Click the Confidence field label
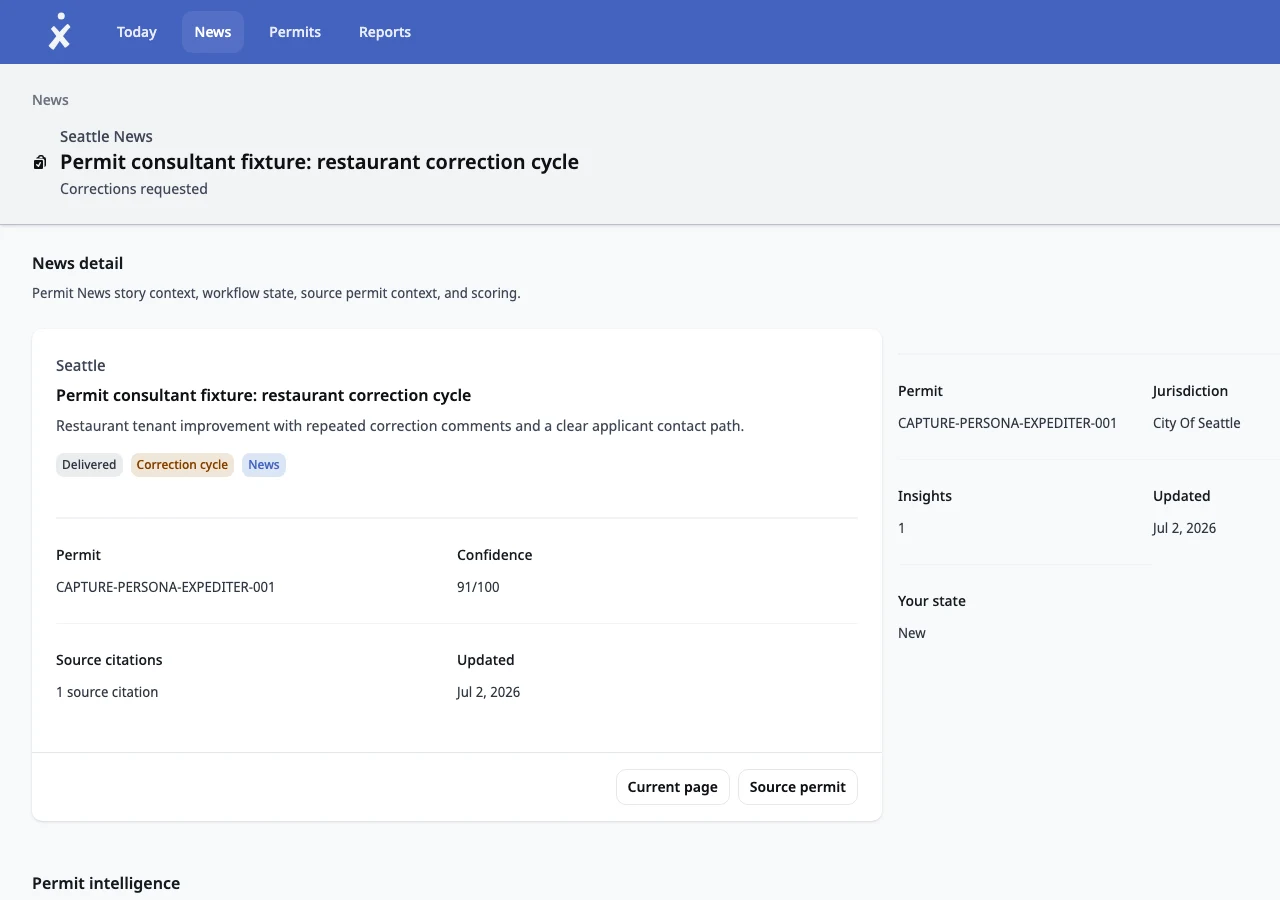1280x900 pixels. [x=494, y=555]
